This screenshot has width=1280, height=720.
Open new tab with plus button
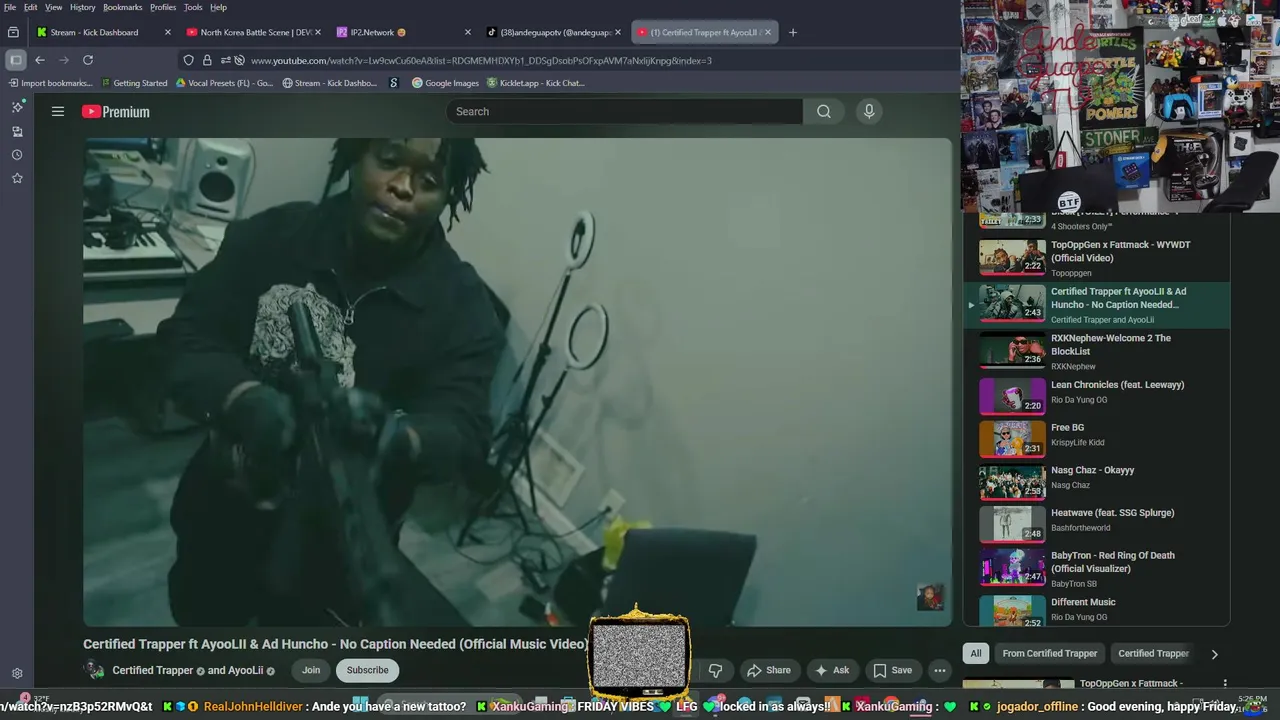[x=793, y=32]
